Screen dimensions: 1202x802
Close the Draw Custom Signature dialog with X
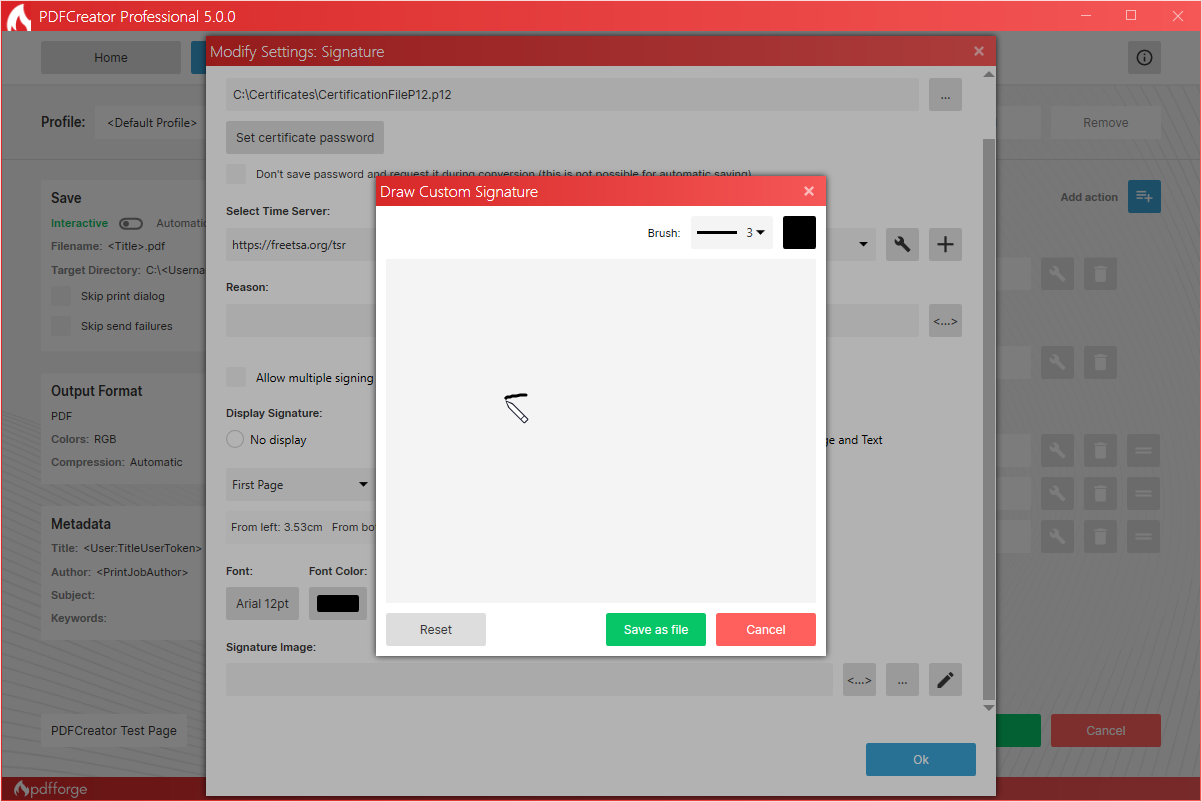809,191
